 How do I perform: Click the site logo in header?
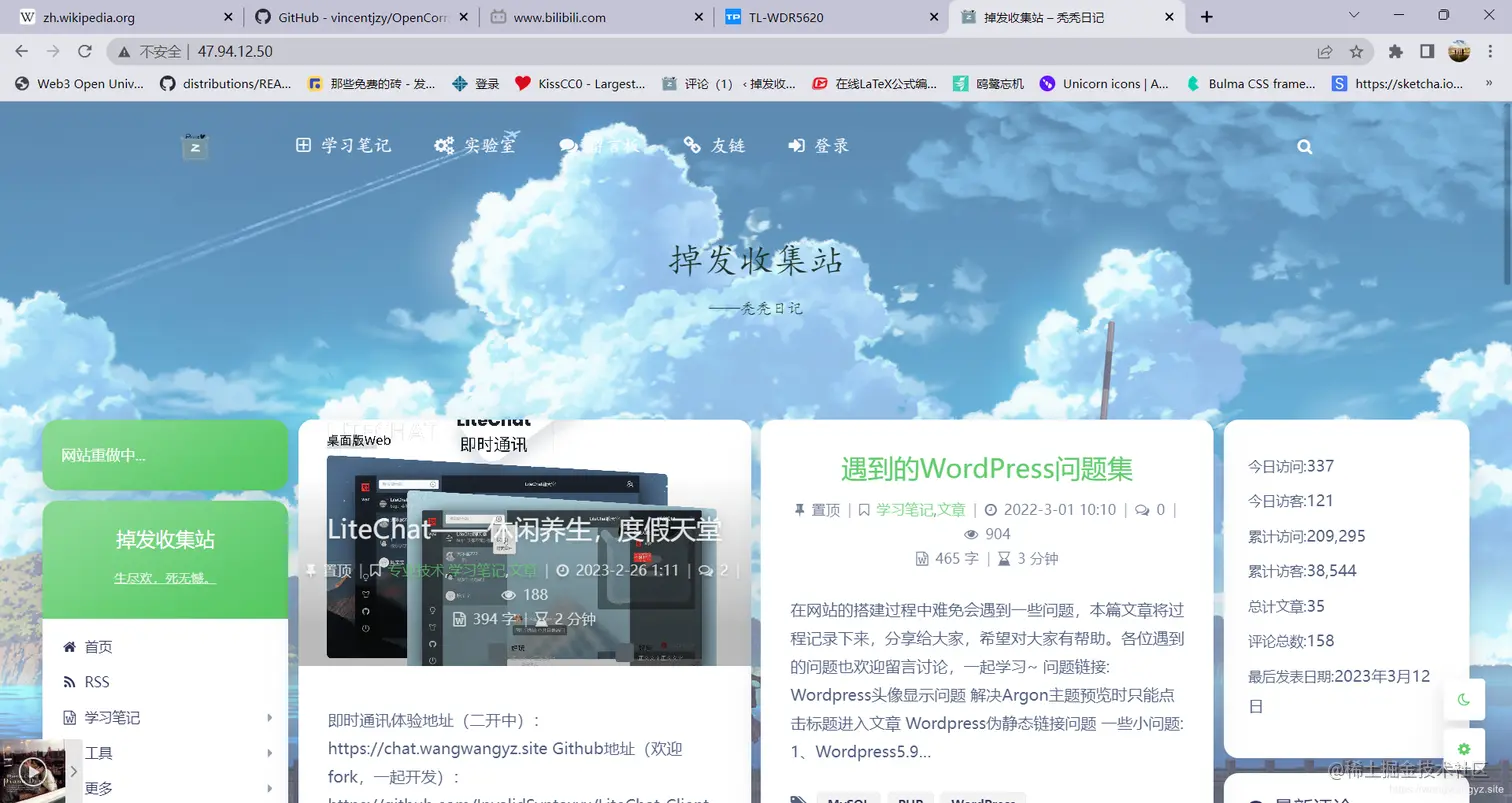click(x=195, y=146)
